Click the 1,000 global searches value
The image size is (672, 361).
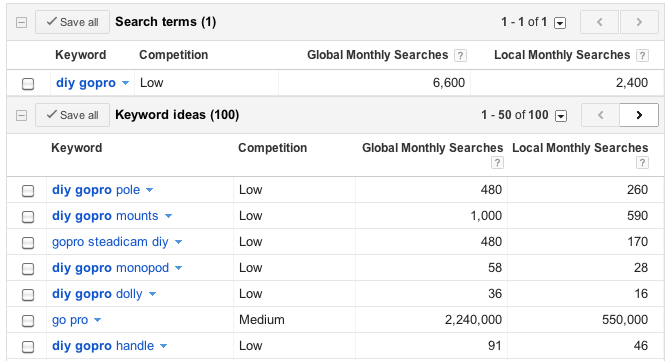click(x=486, y=216)
